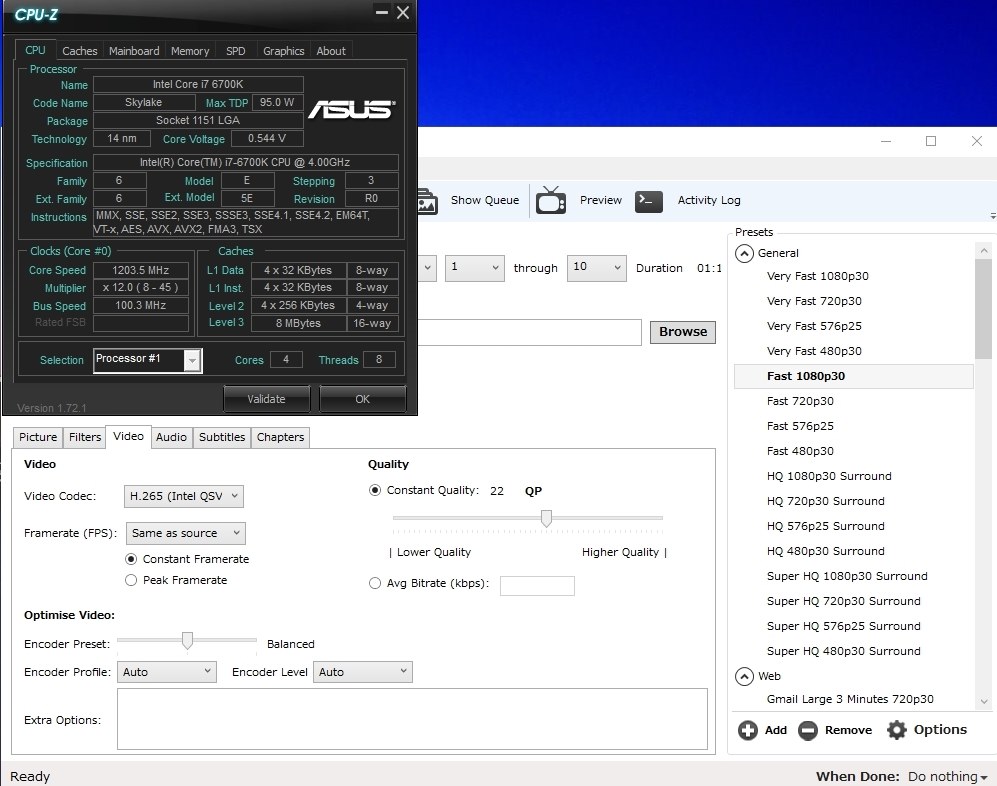
Task: Open the Show Queue icon
Action: [427, 201]
